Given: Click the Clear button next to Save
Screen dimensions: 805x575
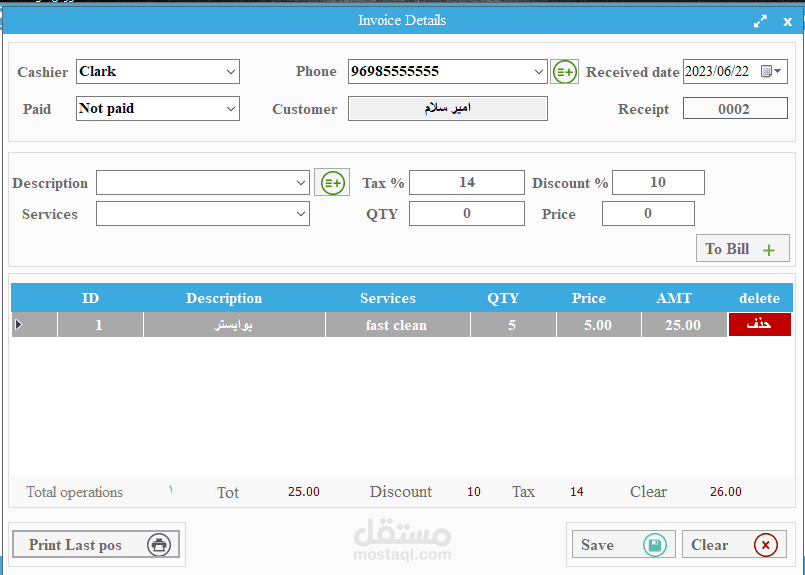Looking at the screenshot, I should point(734,544).
